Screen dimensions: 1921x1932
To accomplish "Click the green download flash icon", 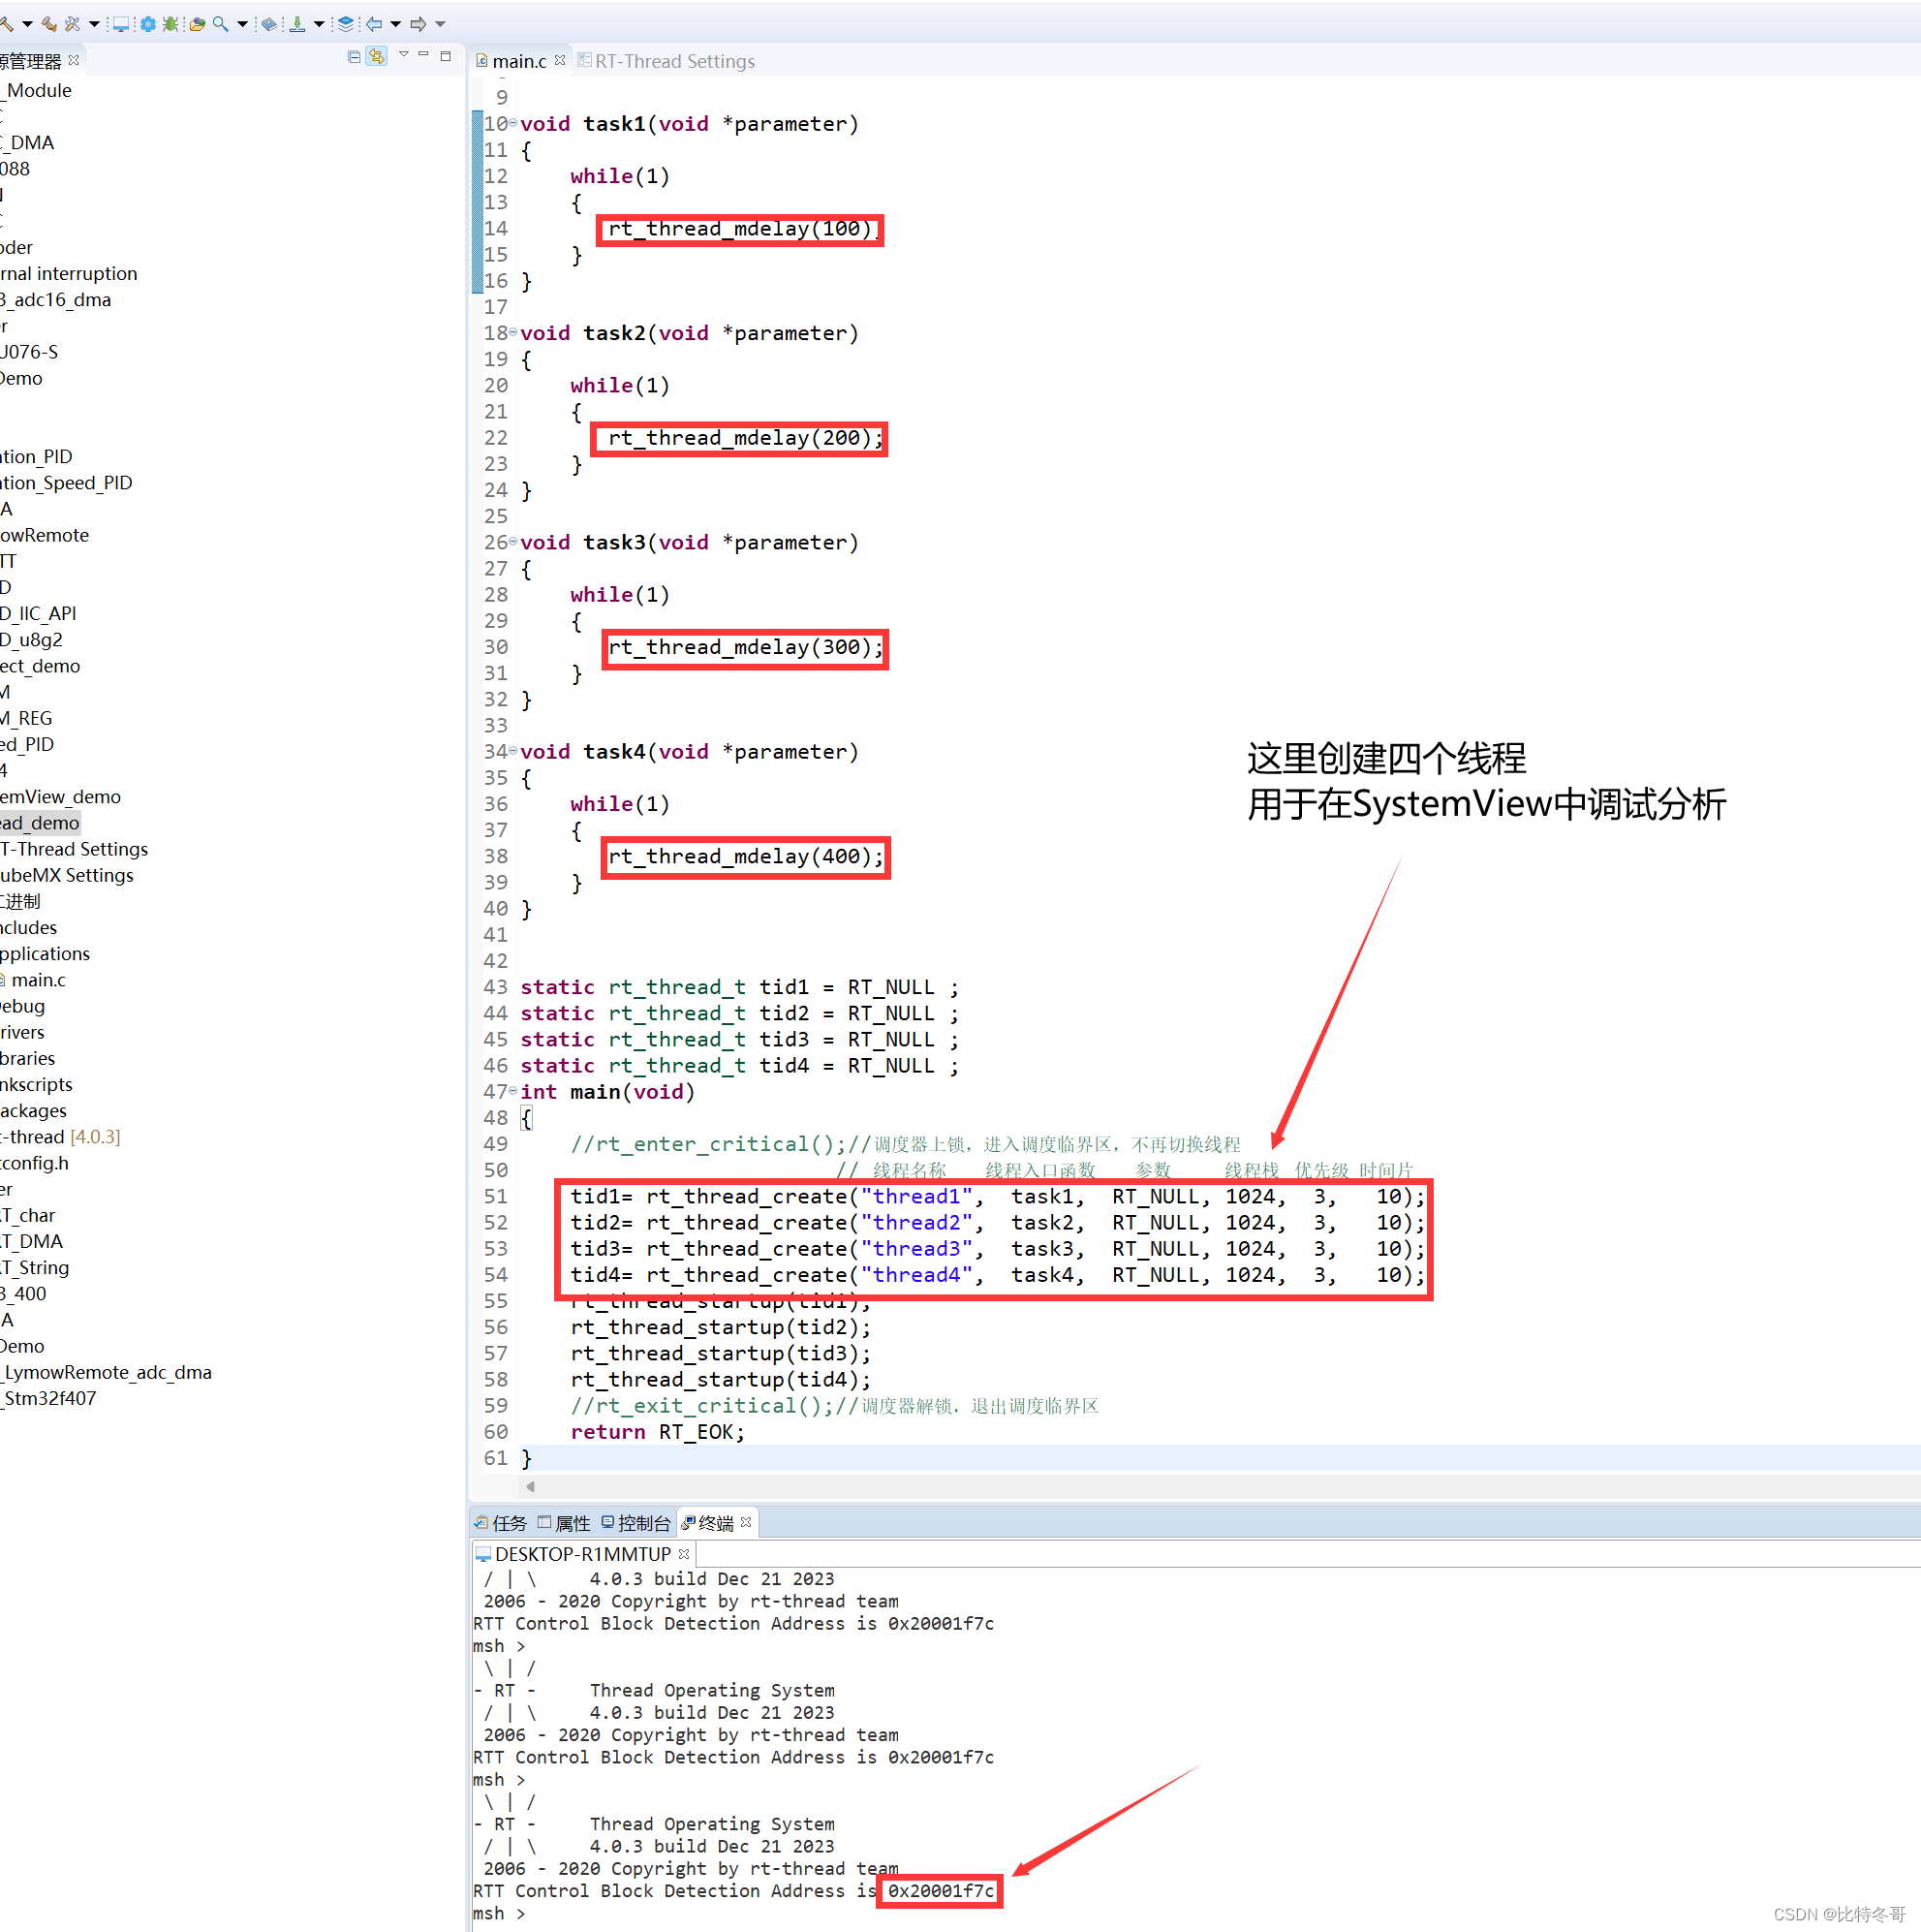I will pos(297,24).
